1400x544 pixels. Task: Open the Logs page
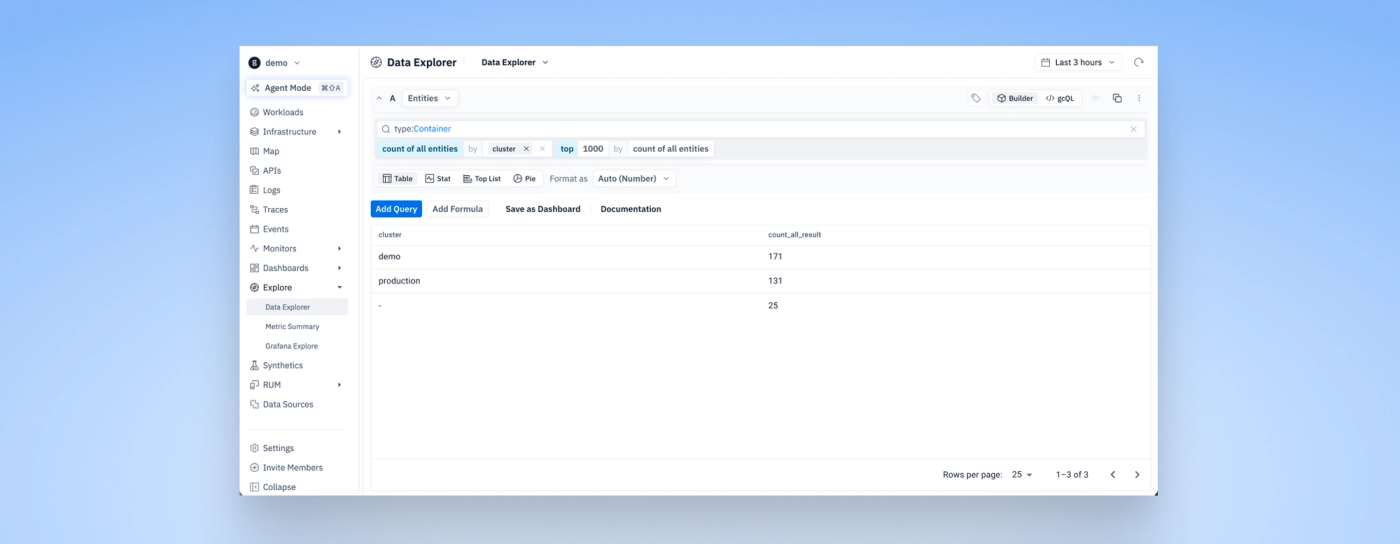pos(271,190)
